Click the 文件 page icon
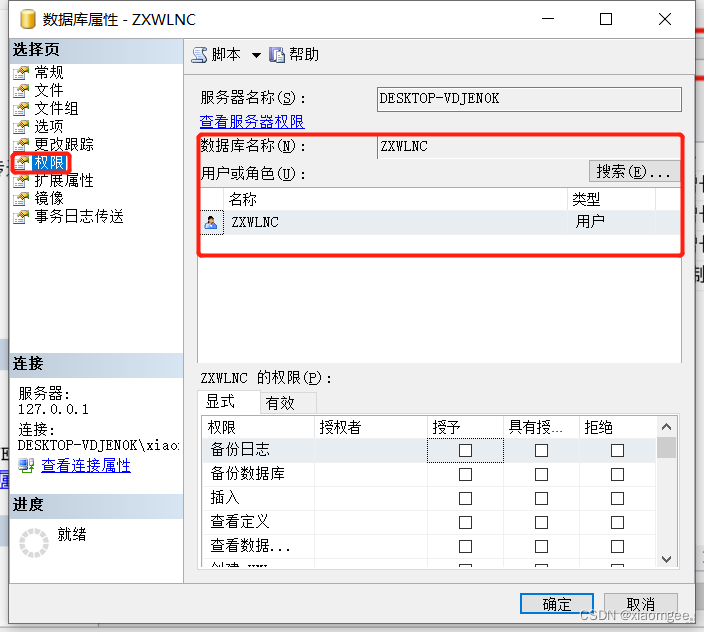Viewport: 704px width, 632px height. [x=21, y=91]
